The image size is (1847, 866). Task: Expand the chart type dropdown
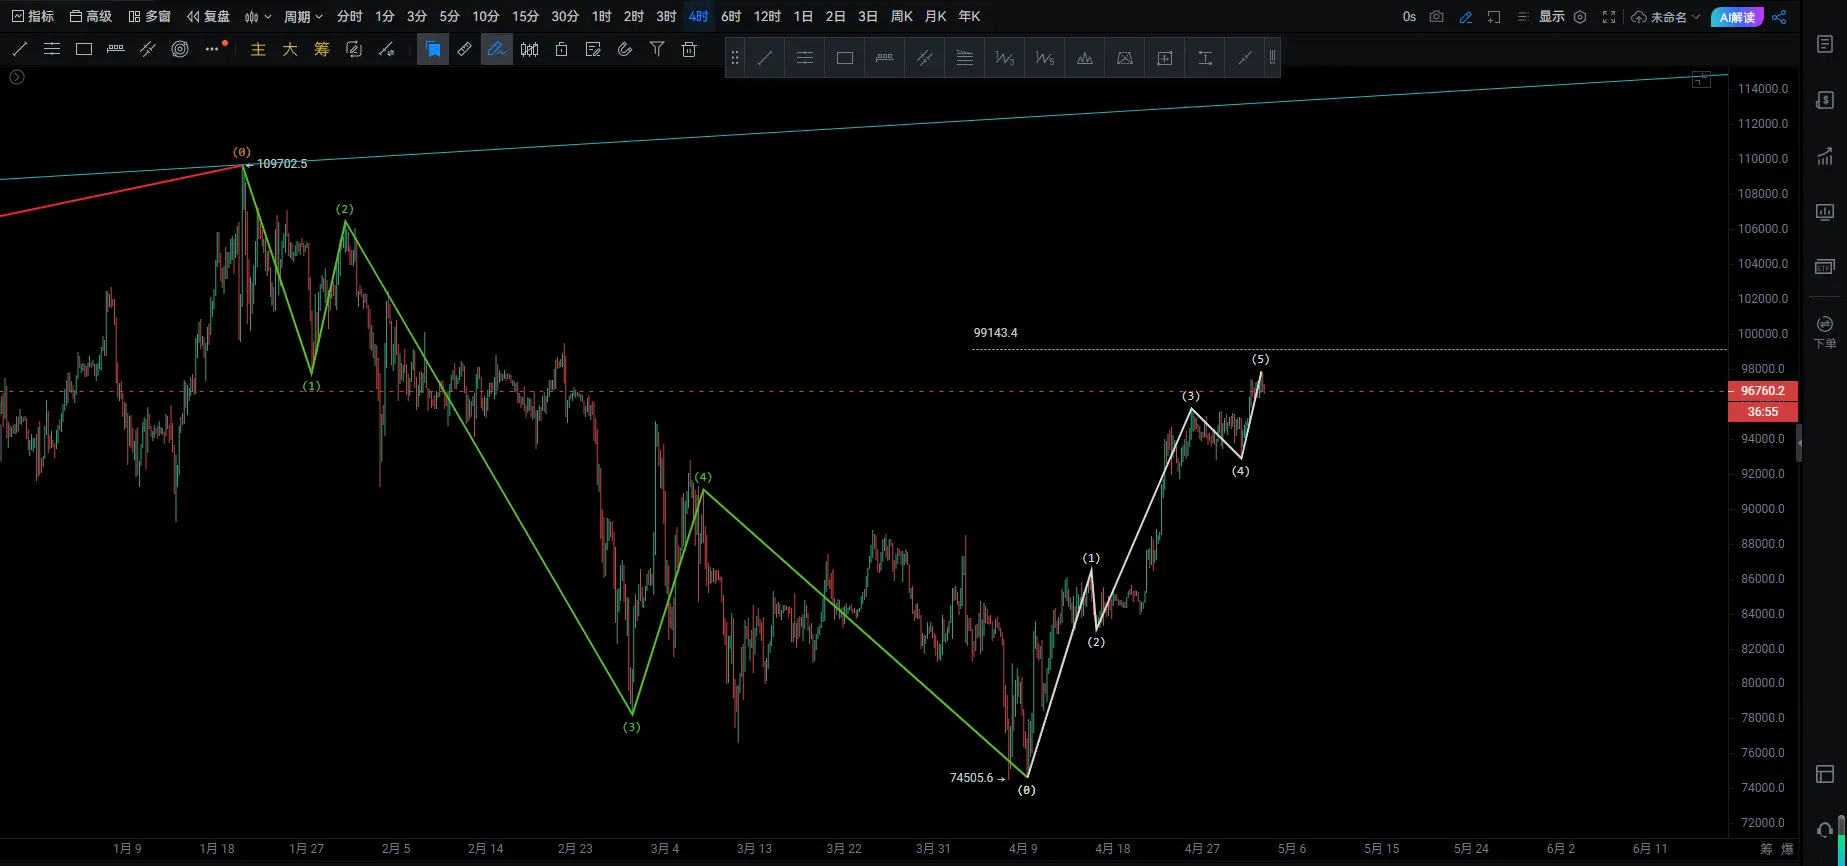[258, 16]
